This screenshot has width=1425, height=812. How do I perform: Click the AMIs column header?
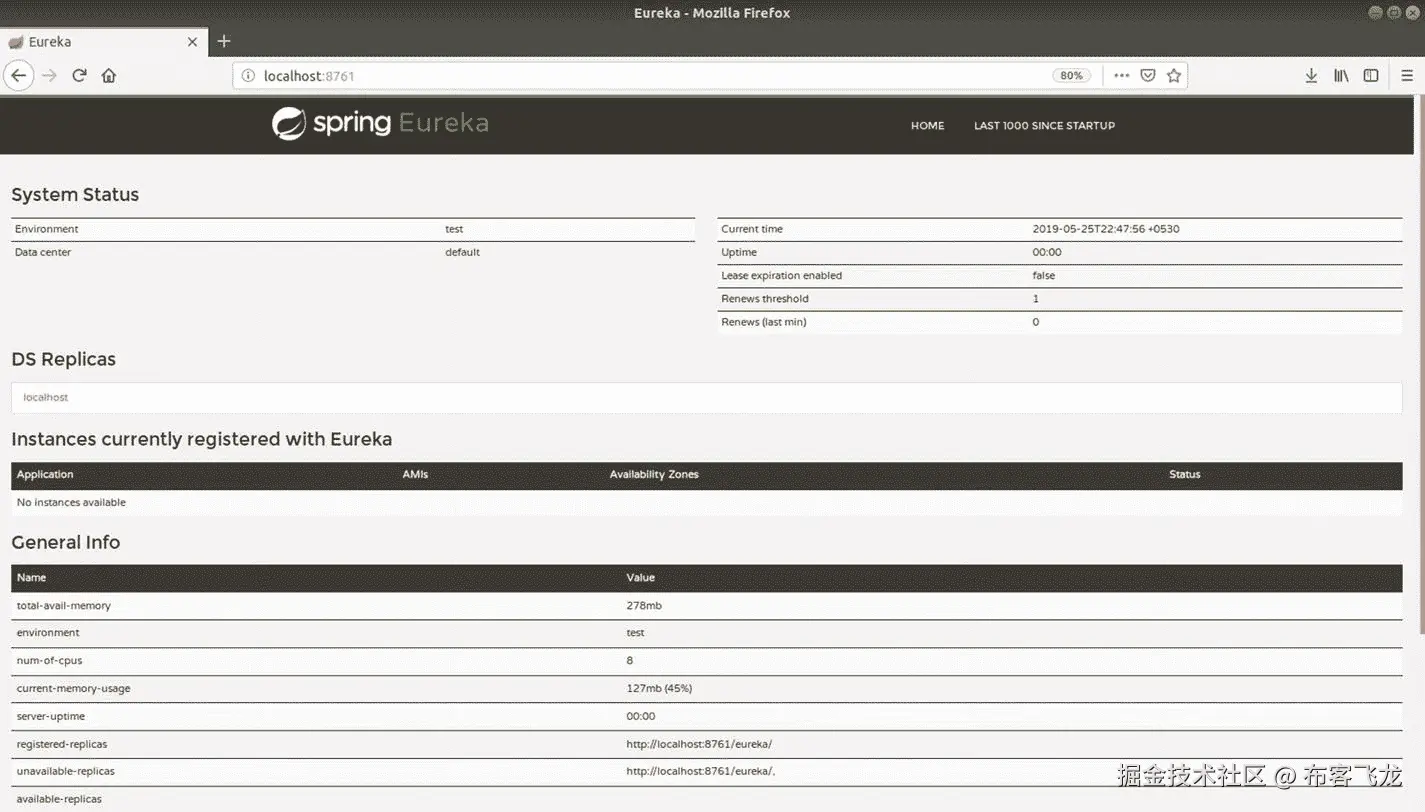(415, 474)
